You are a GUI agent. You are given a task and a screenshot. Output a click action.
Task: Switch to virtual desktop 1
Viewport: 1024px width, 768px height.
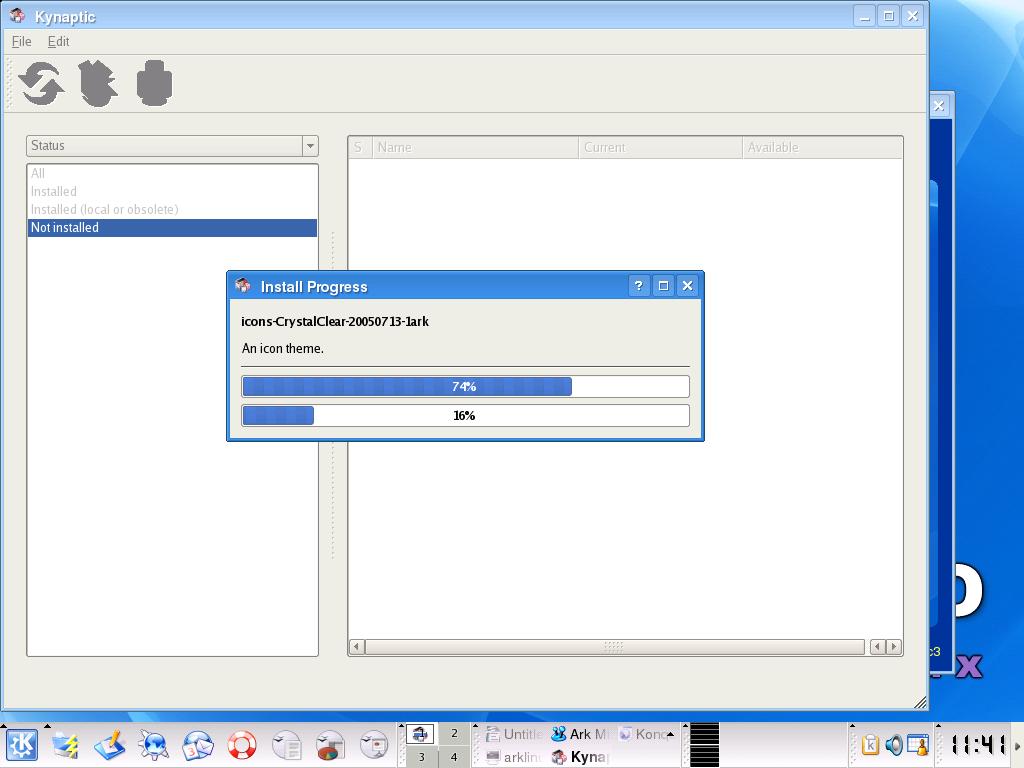pos(421,734)
